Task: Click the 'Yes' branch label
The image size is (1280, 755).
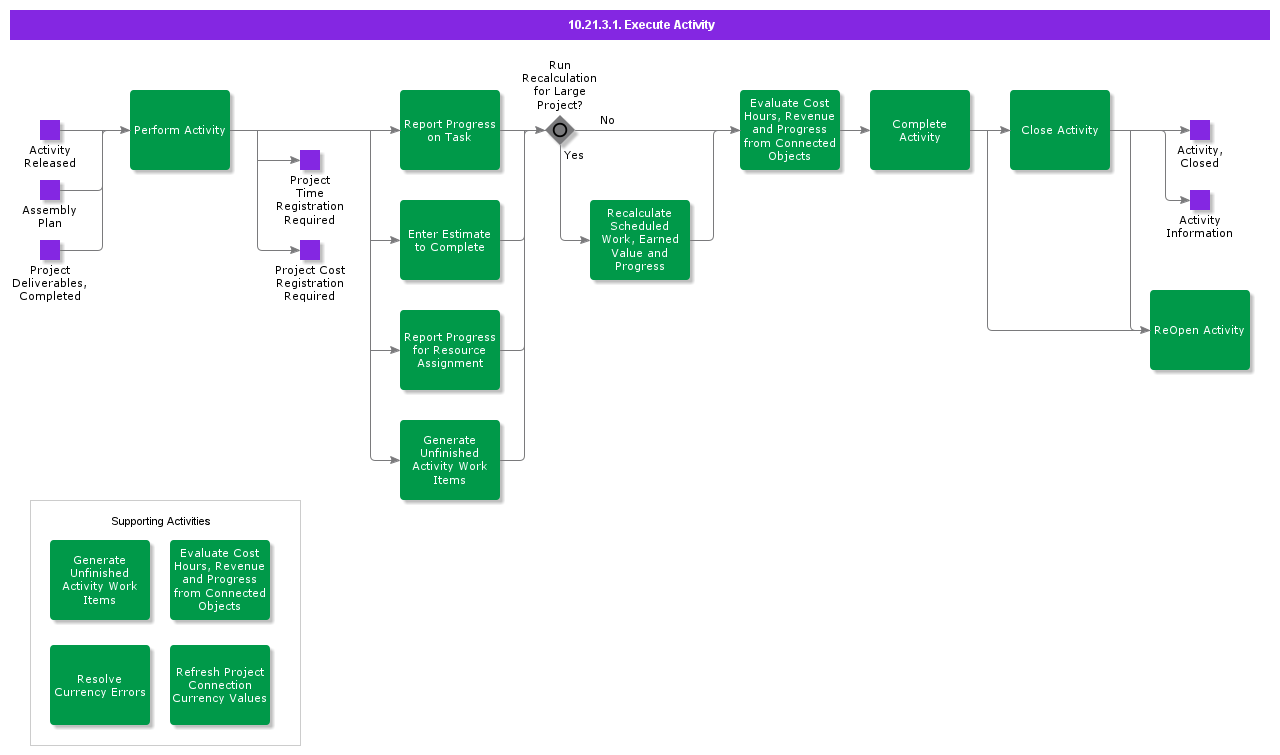Action: pyautogui.click(x=574, y=155)
